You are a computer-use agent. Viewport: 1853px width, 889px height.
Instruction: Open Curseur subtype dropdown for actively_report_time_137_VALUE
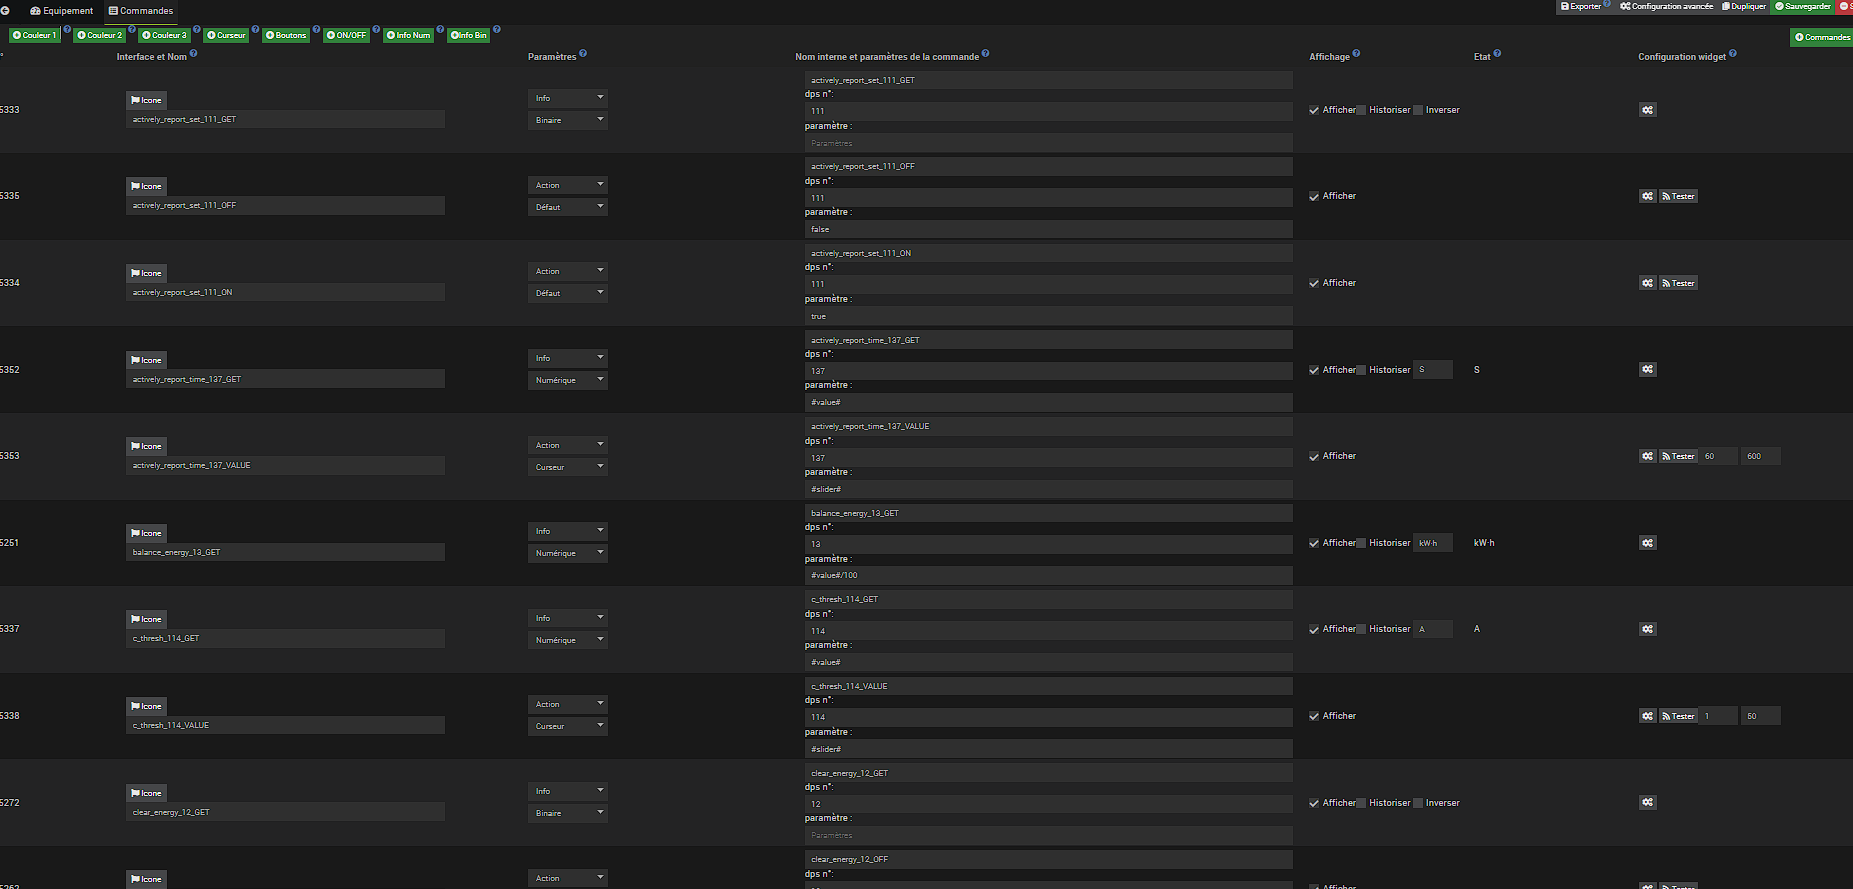(568, 467)
